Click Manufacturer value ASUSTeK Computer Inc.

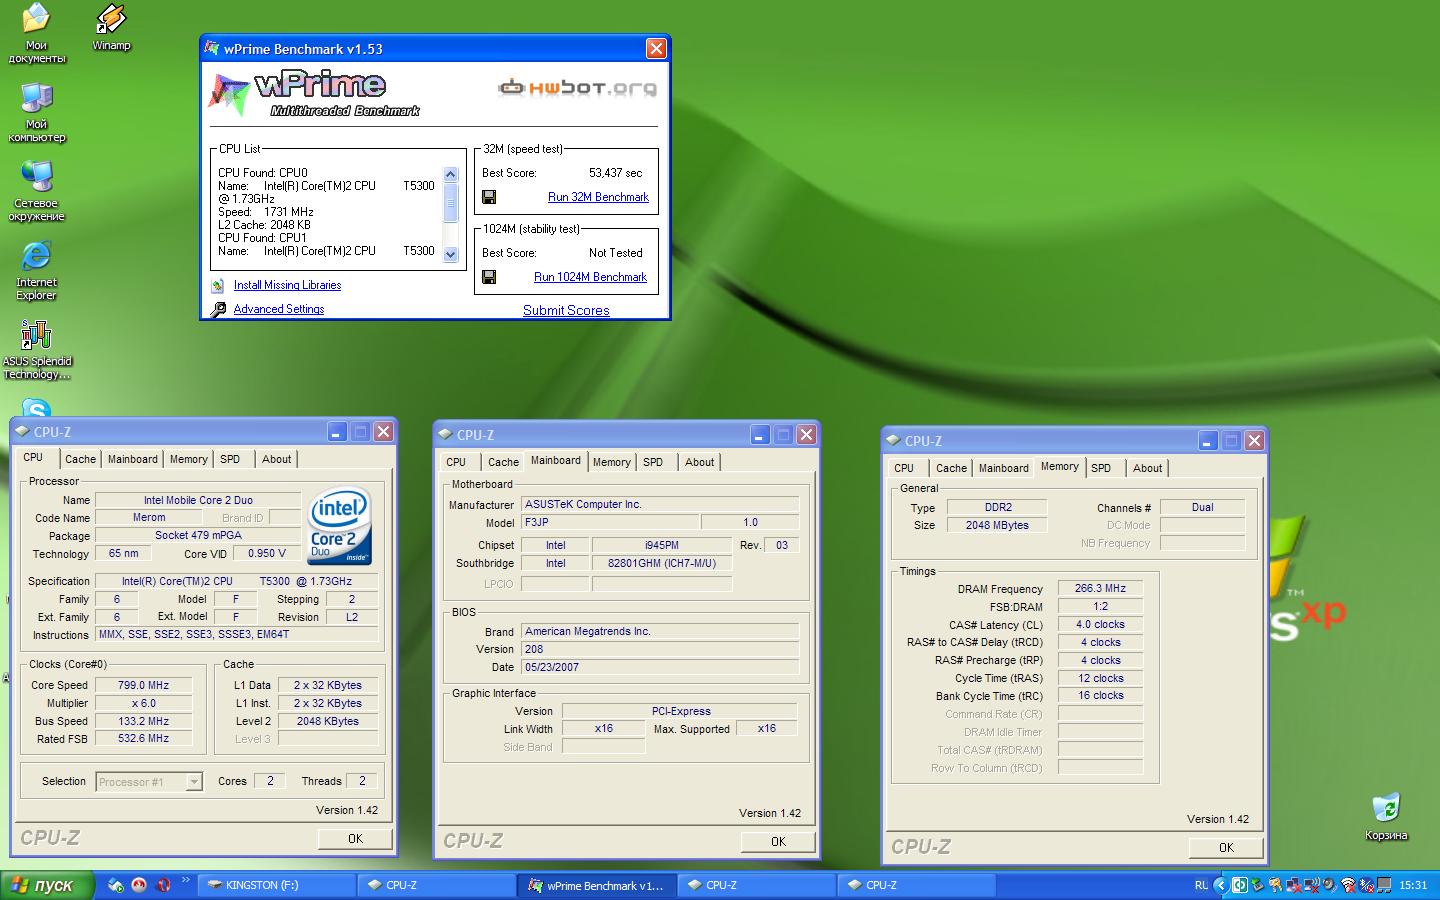660,504
